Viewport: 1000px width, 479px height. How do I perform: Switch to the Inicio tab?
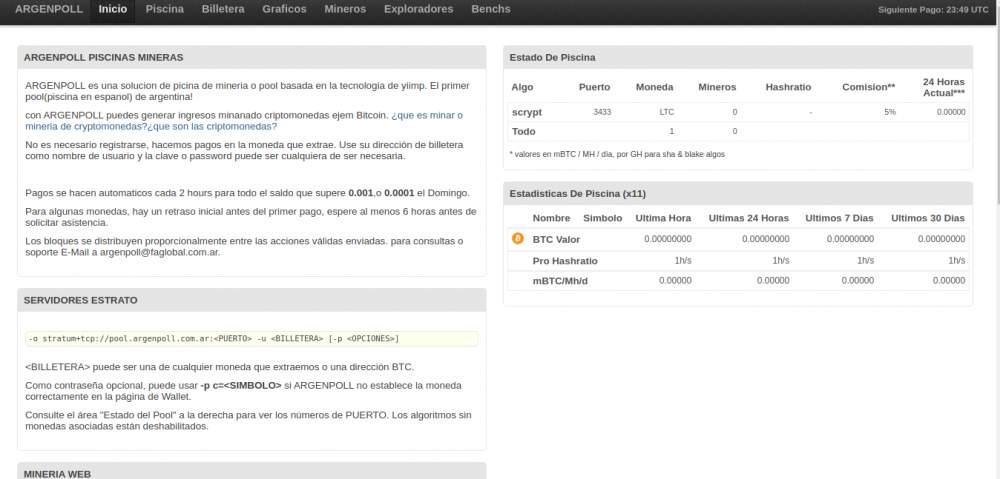pos(113,9)
